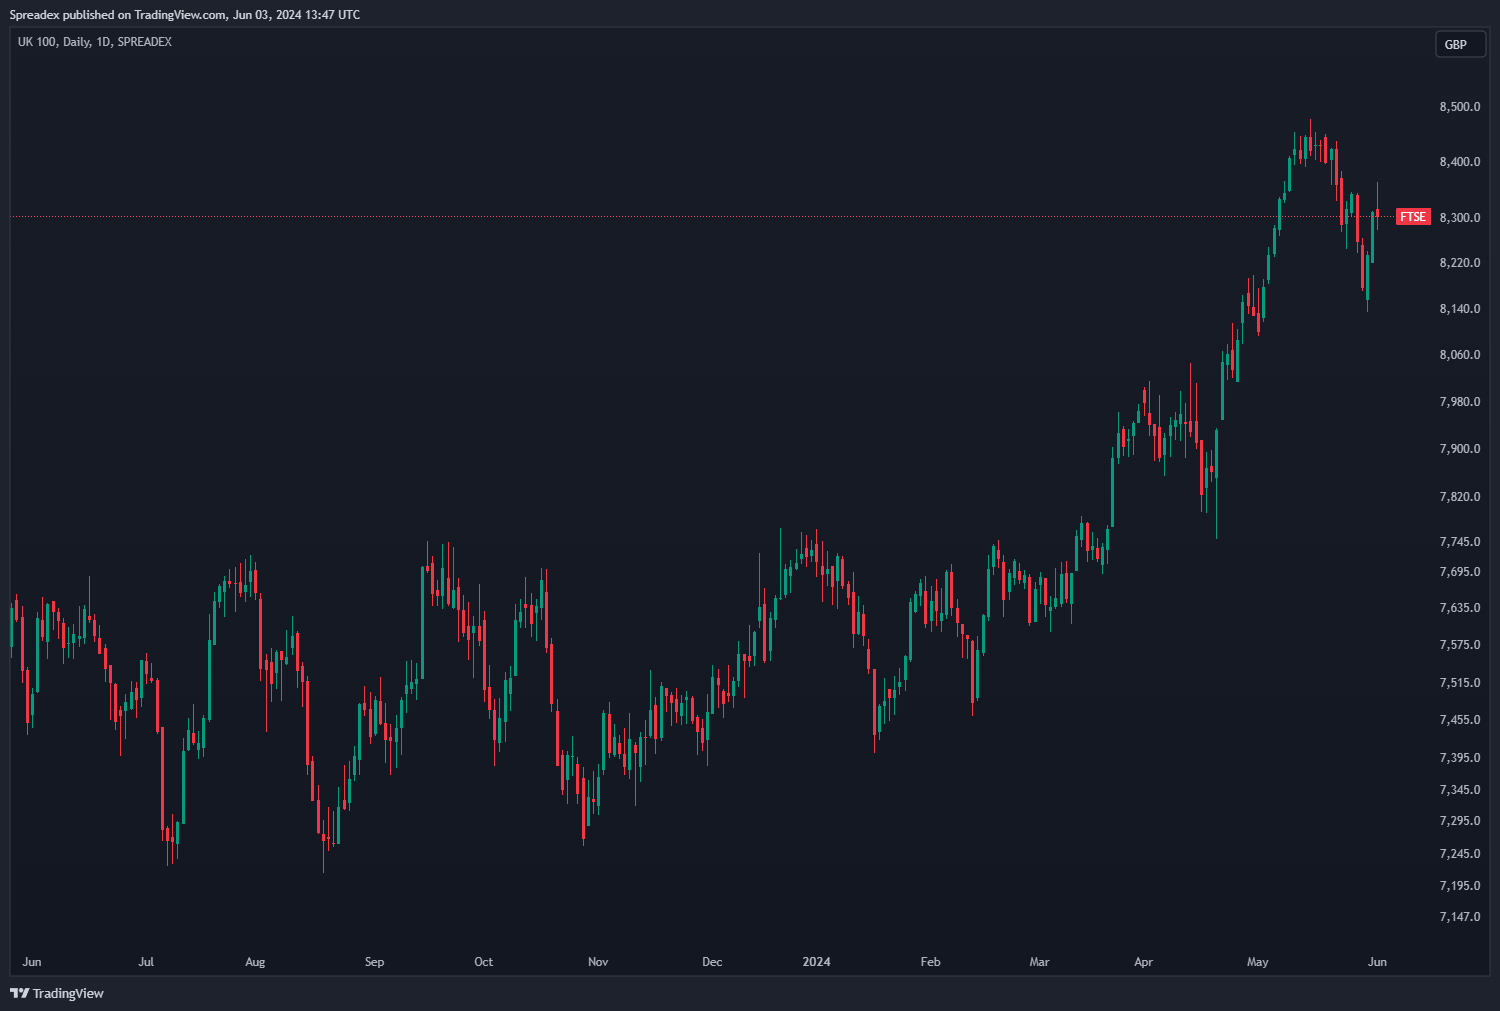1500x1011 pixels.
Task: Click the 7,295.0 price axis label
Action: 1460,821
